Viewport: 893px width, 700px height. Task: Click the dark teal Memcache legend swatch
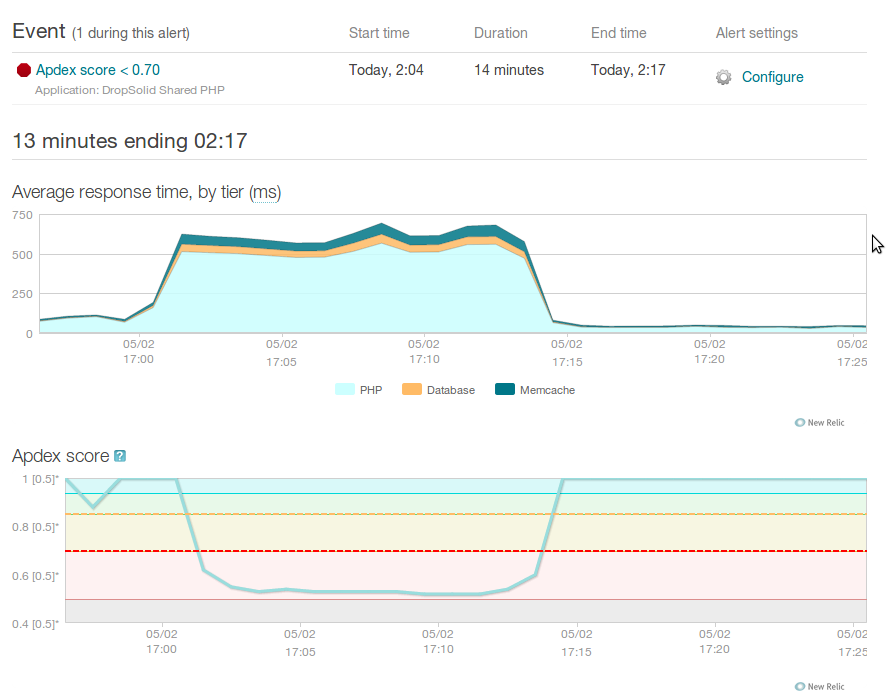click(505, 389)
